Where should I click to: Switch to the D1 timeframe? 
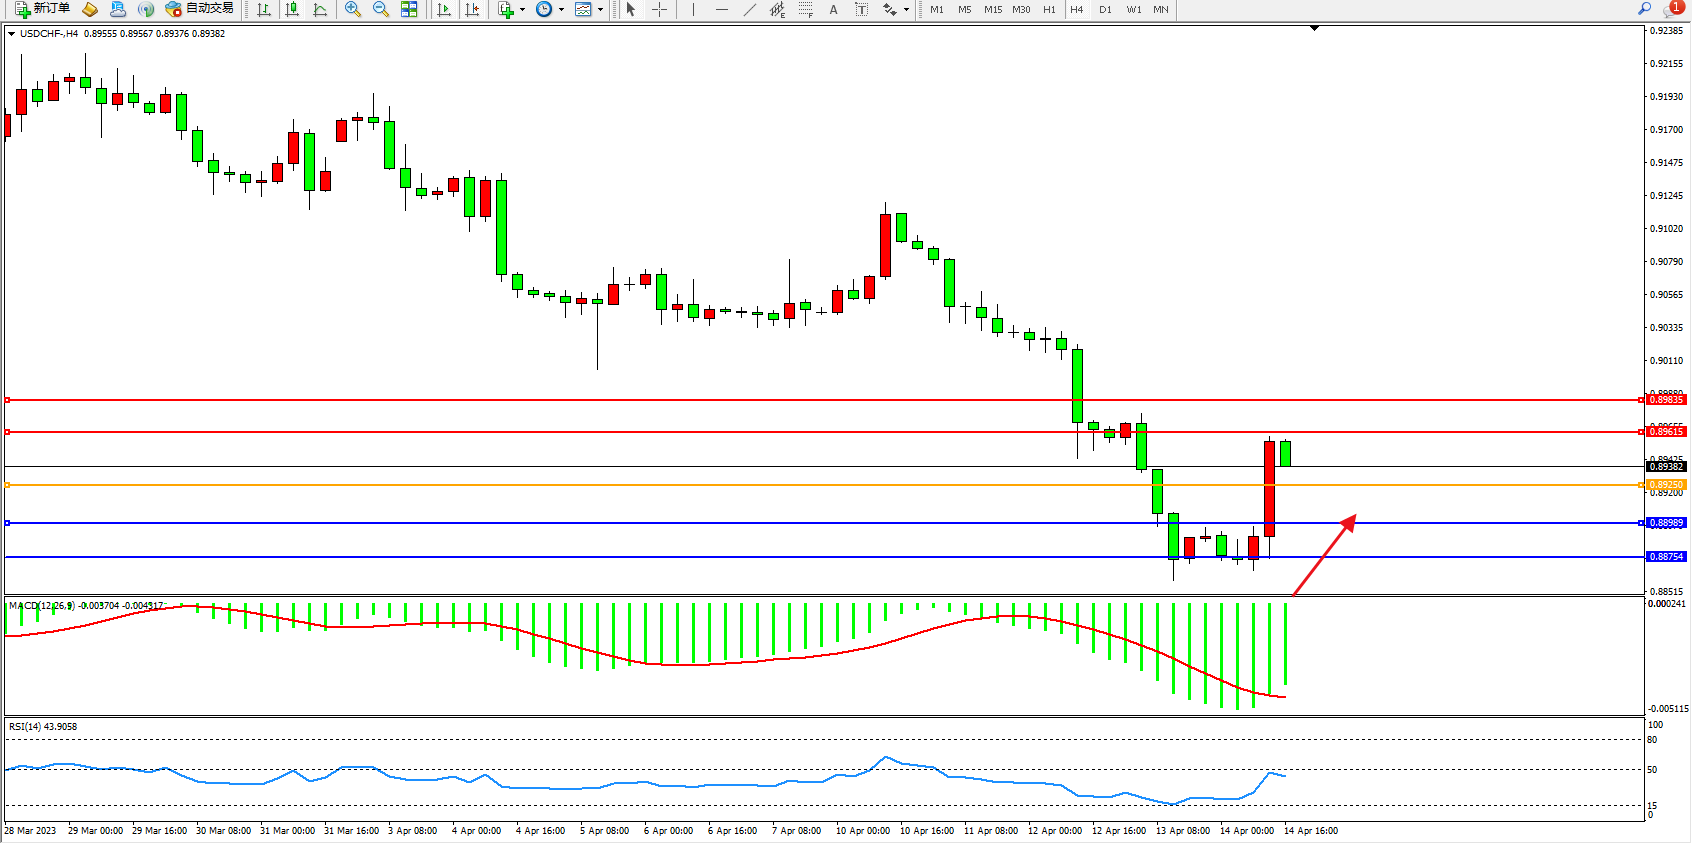click(x=1105, y=9)
